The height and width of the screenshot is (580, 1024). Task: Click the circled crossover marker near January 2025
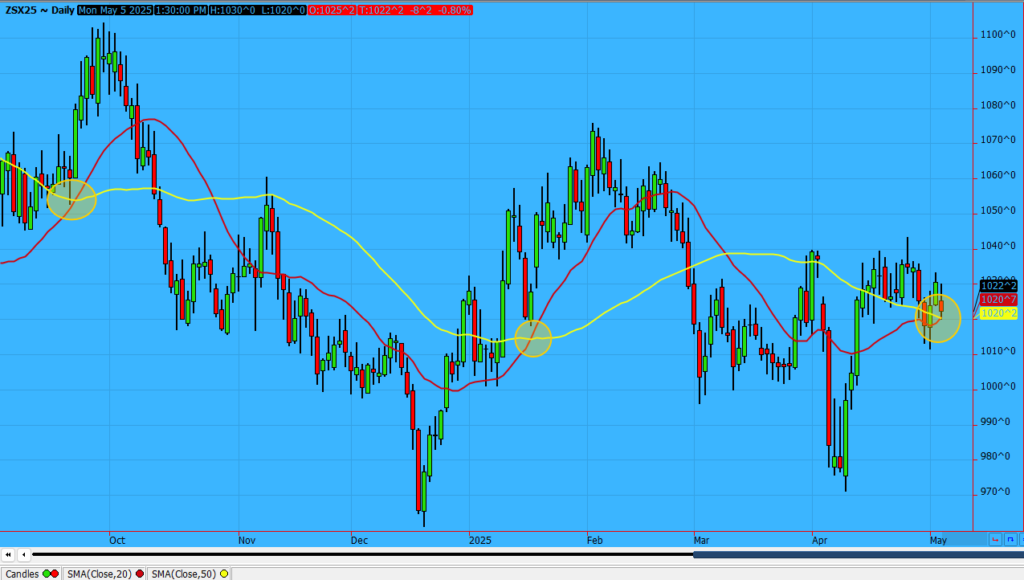533,338
